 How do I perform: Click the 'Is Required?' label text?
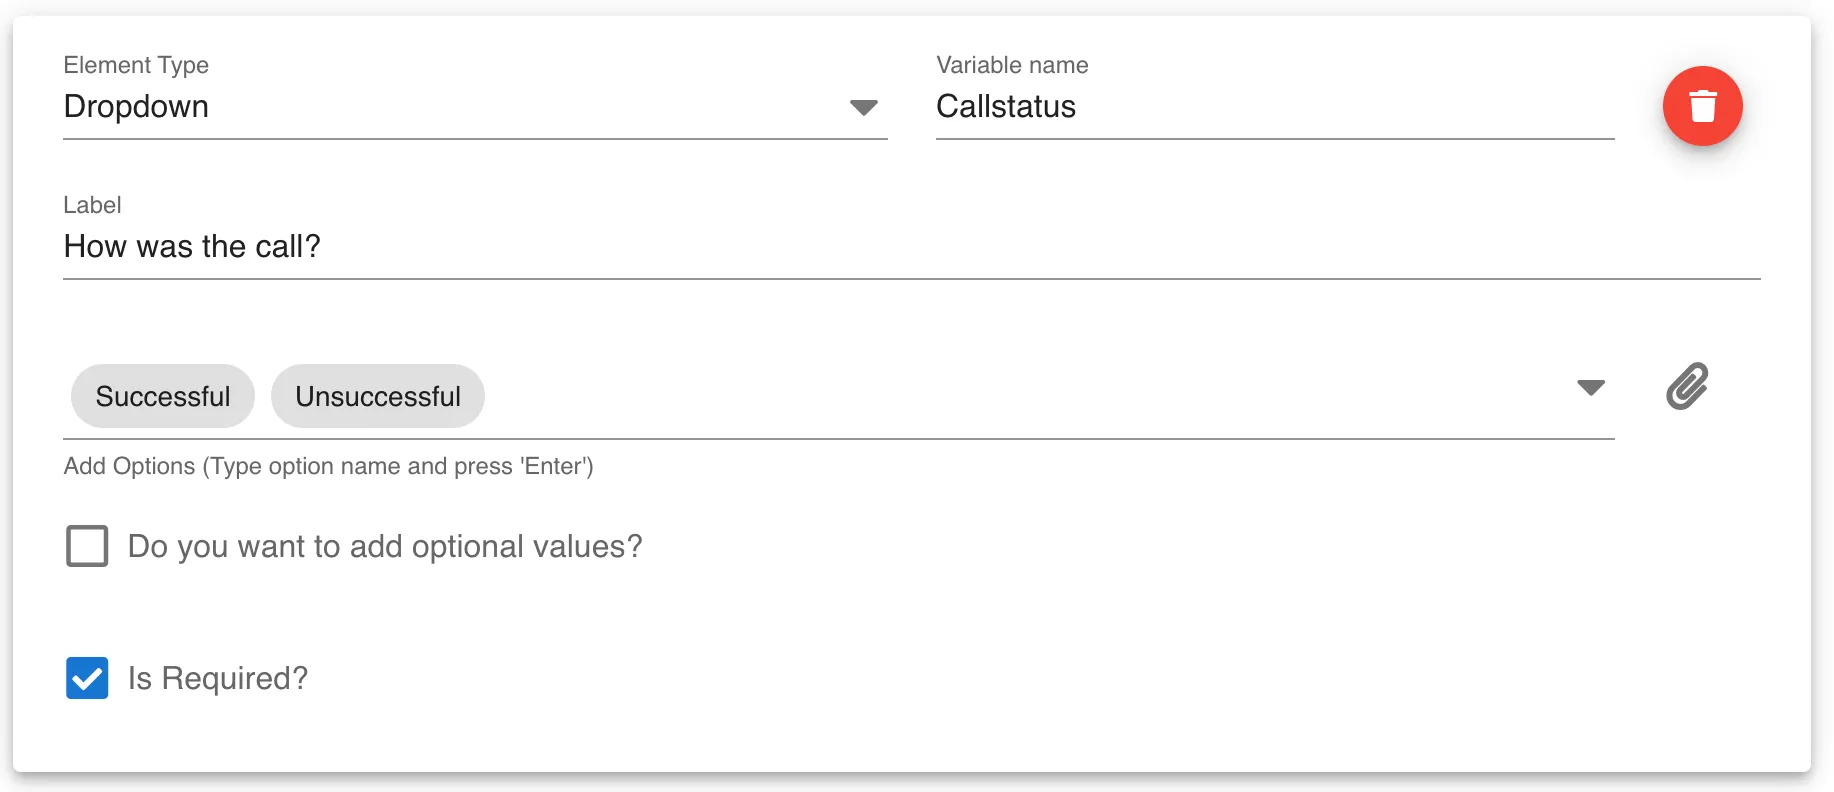(x=218, y=678)
